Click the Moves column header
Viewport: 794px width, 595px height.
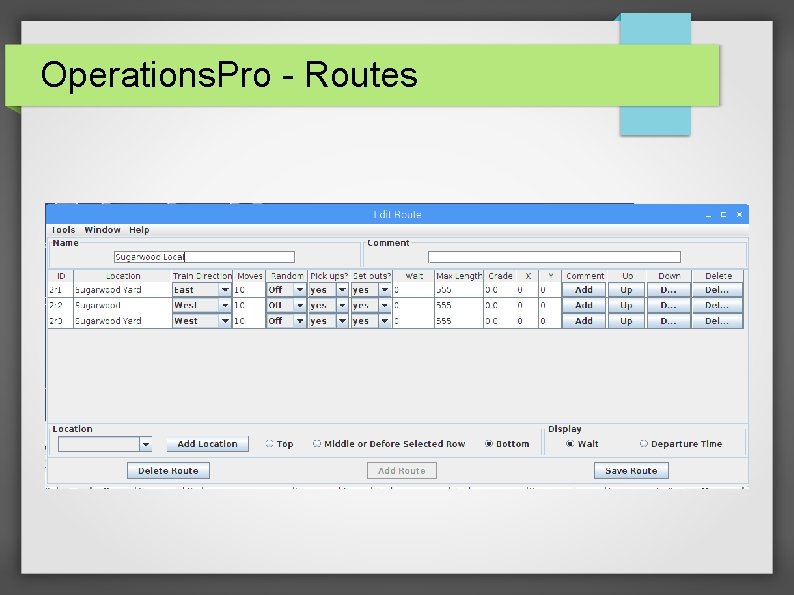click(x=249, y=276)
